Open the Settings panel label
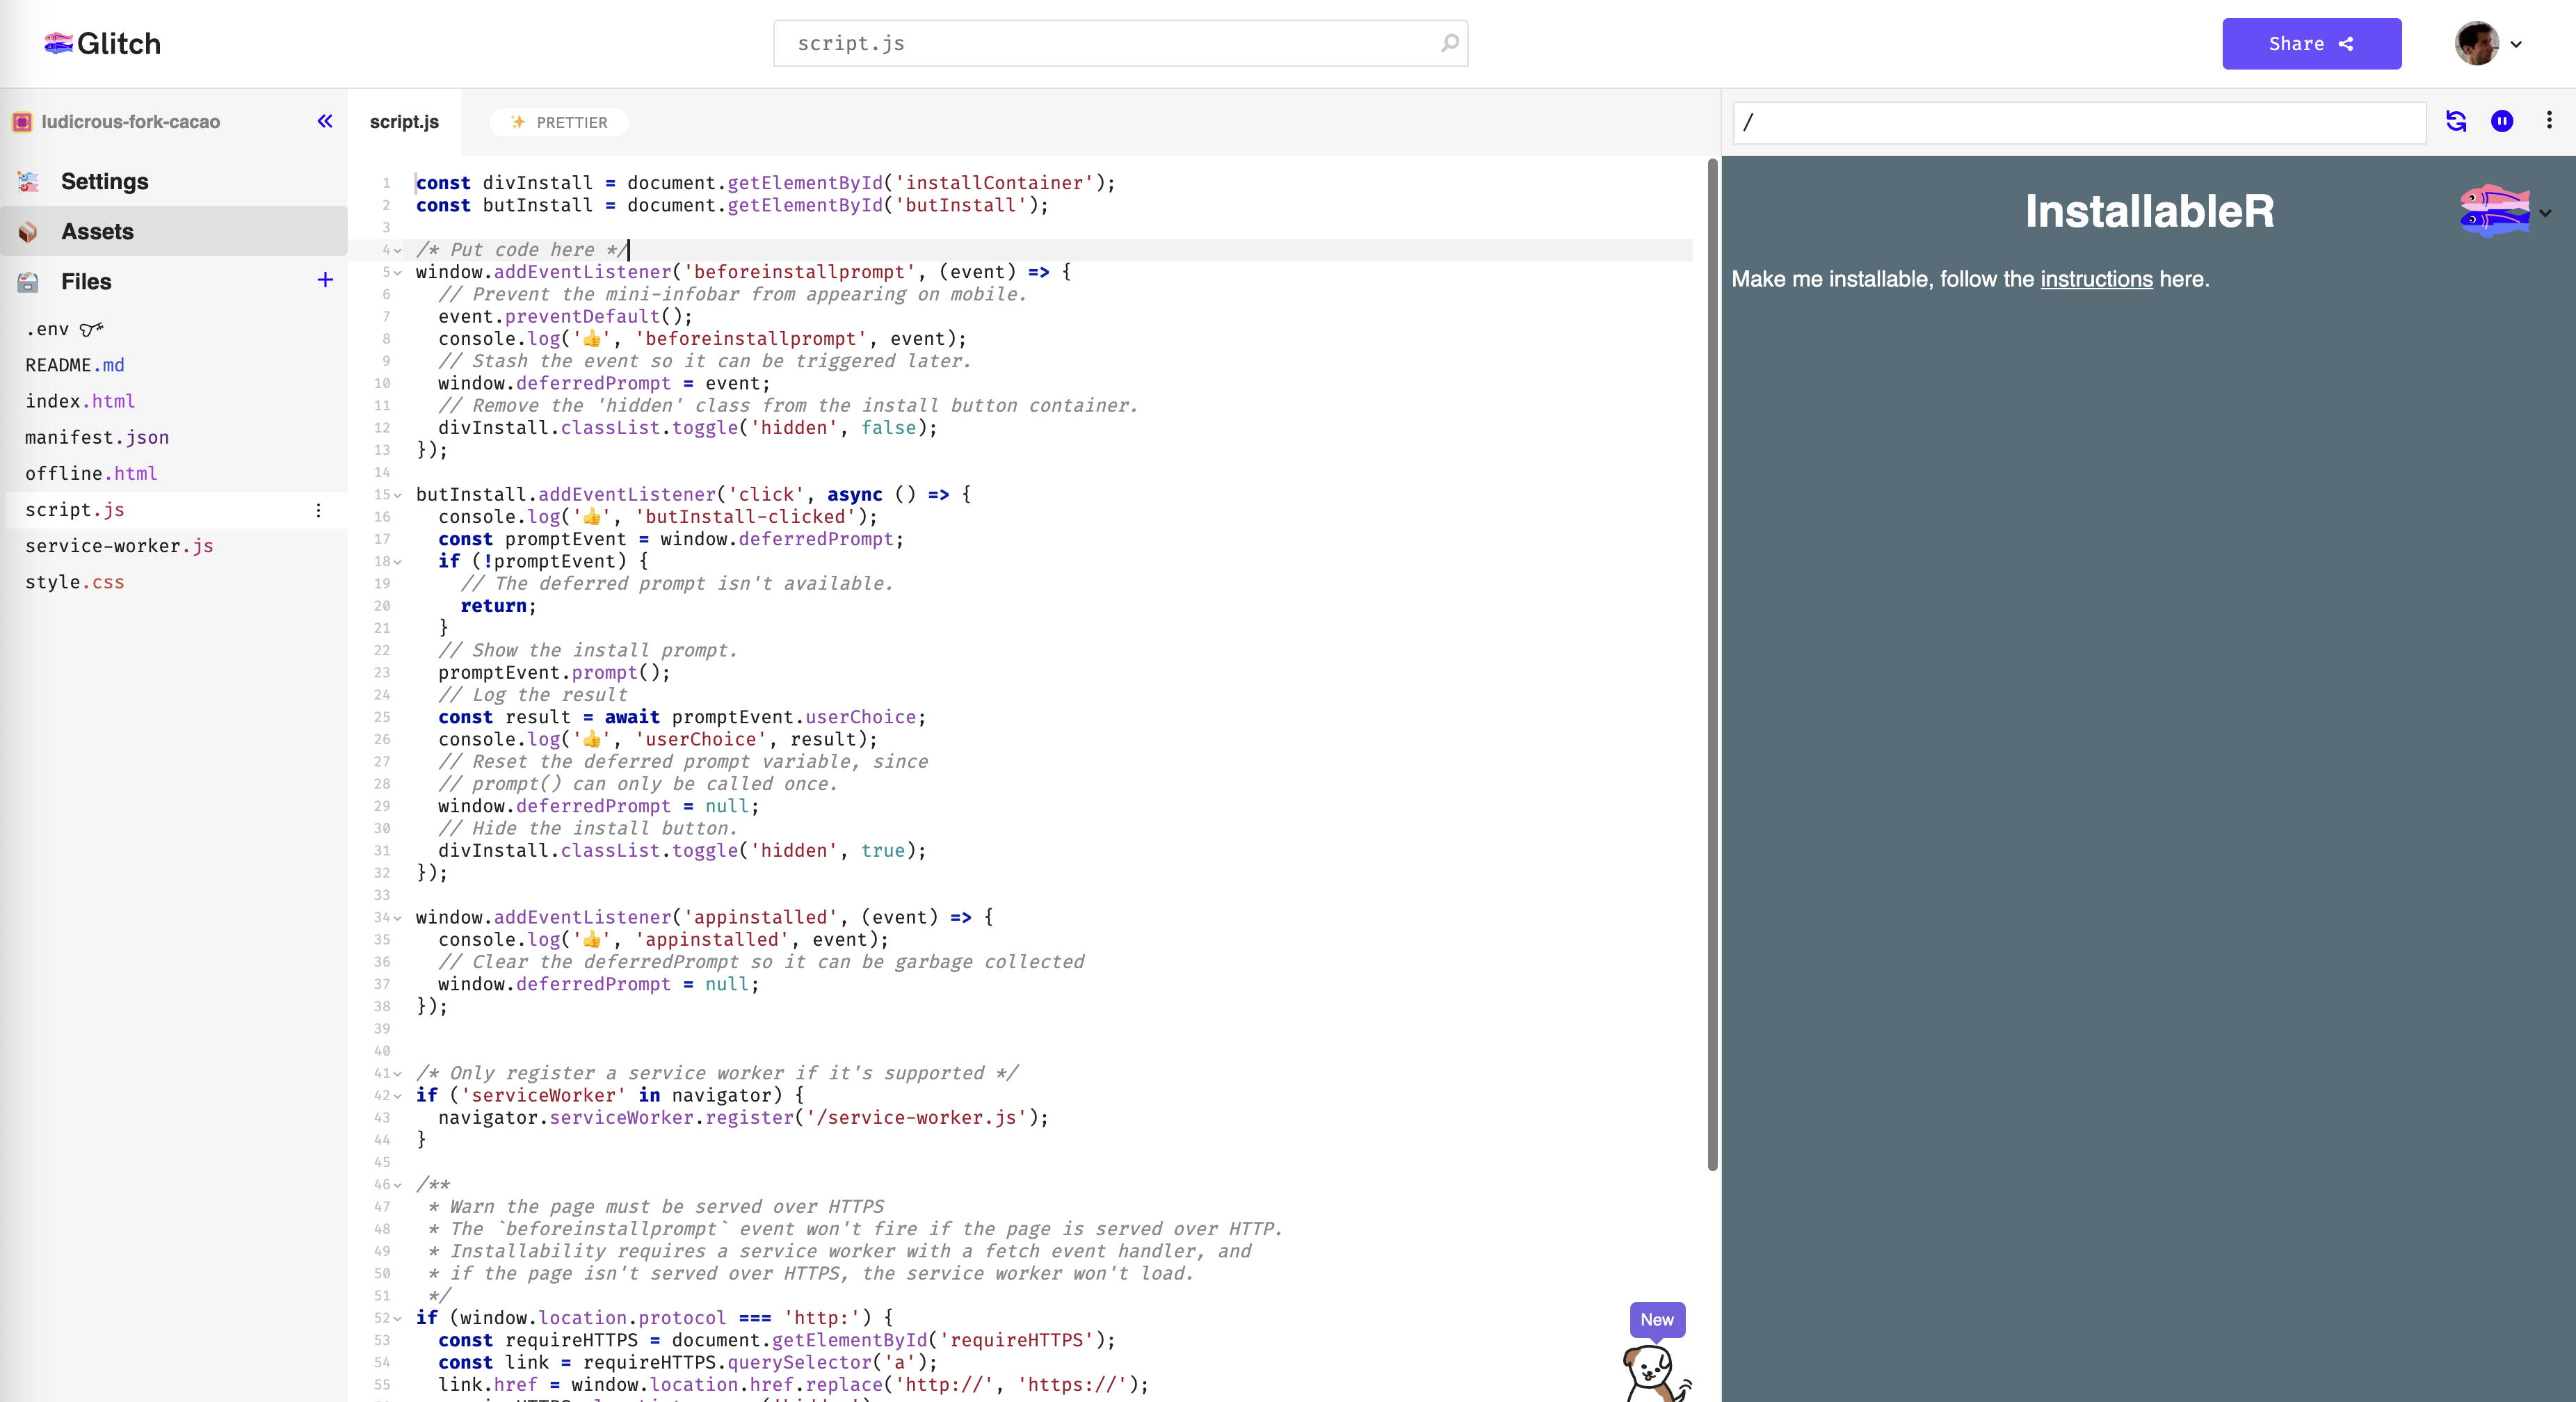The image size is (2576, 1402). (x=105, y=181)
